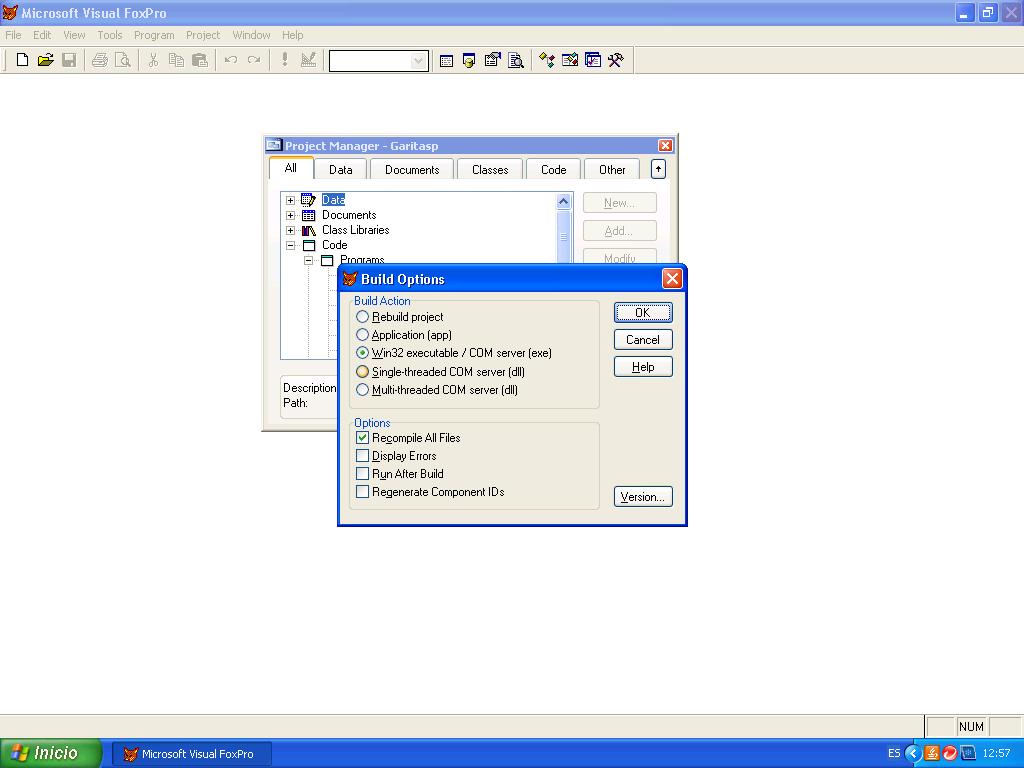Select the Application (app) build action
This screenshot has width=1024, height=768.
click(x=362, y=334)
